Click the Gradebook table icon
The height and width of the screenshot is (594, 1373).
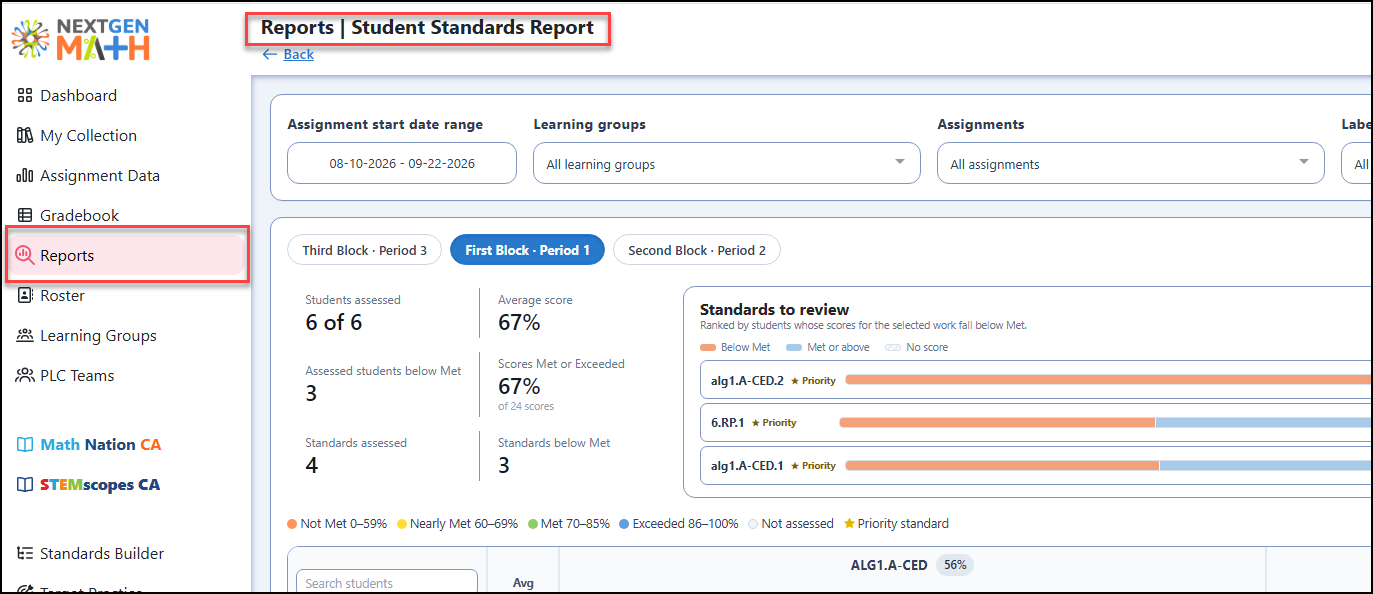click(25, 216)
